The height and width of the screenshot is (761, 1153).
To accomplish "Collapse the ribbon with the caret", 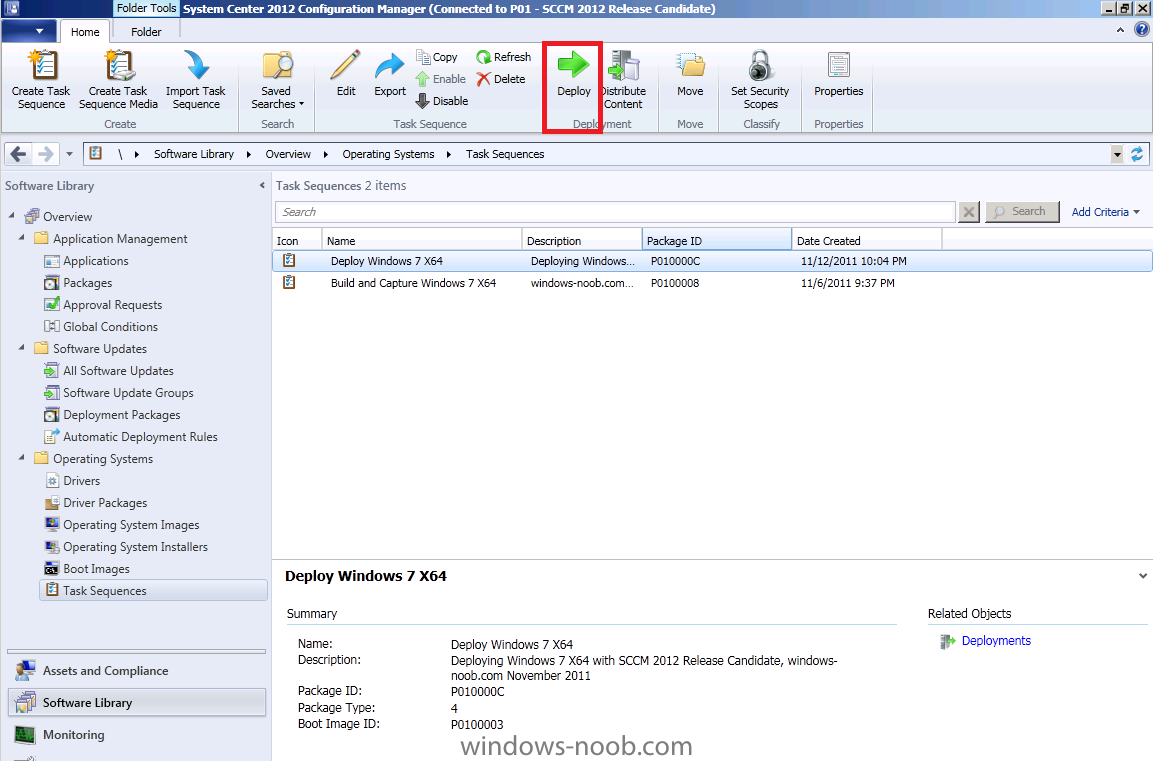I will [x=1120, y=30].
